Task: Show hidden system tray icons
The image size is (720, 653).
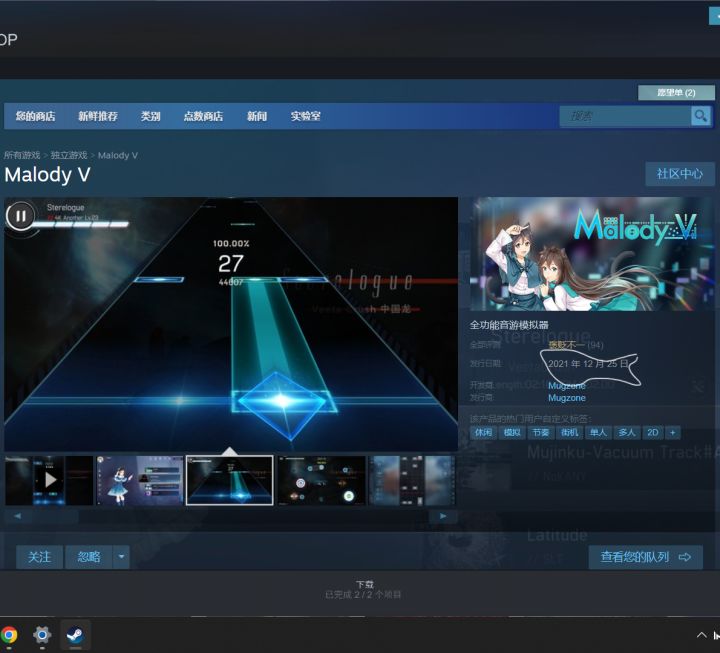Action: pos(702,635)
